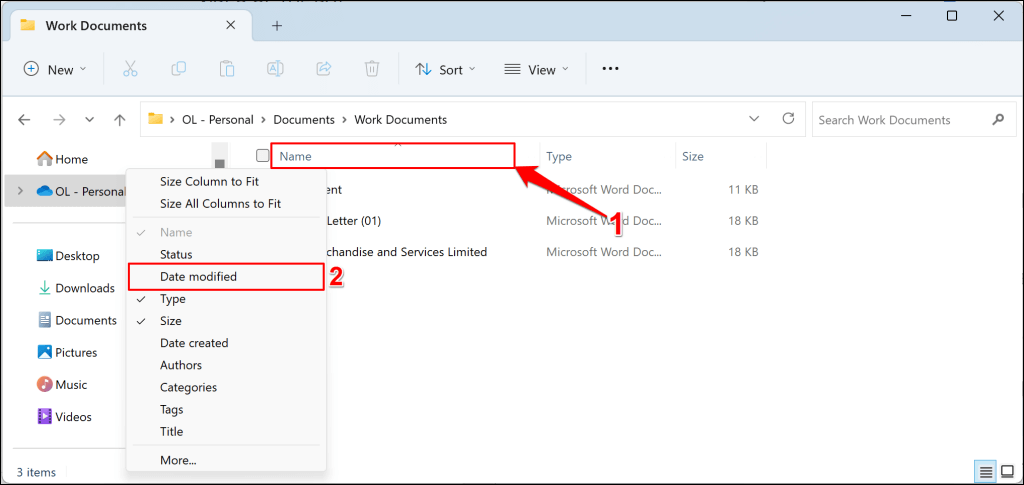Open address bar history dropdown
Image resolution: width=1024 pixels, height=485 pixels.
click(754, 119)
